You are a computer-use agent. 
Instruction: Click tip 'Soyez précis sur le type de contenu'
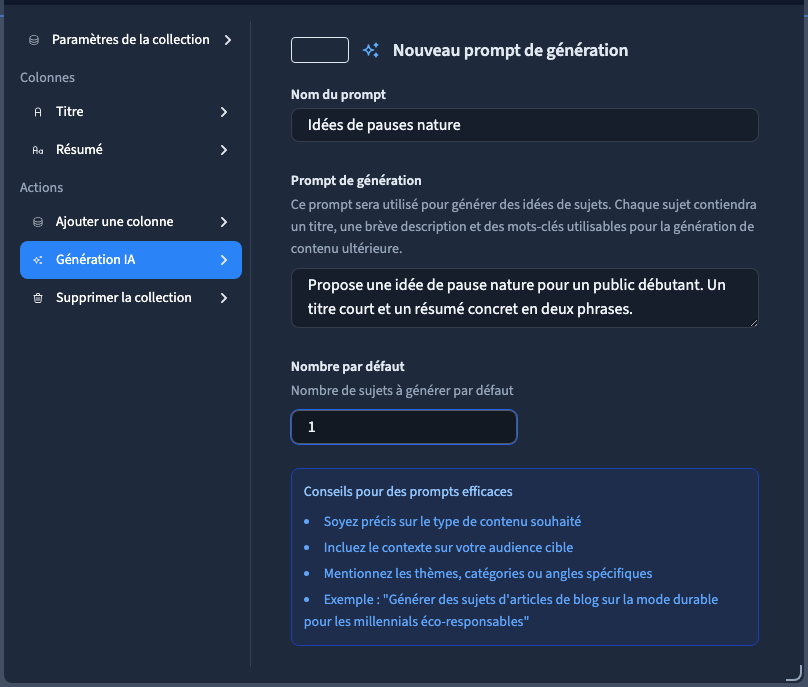[452, 522]
